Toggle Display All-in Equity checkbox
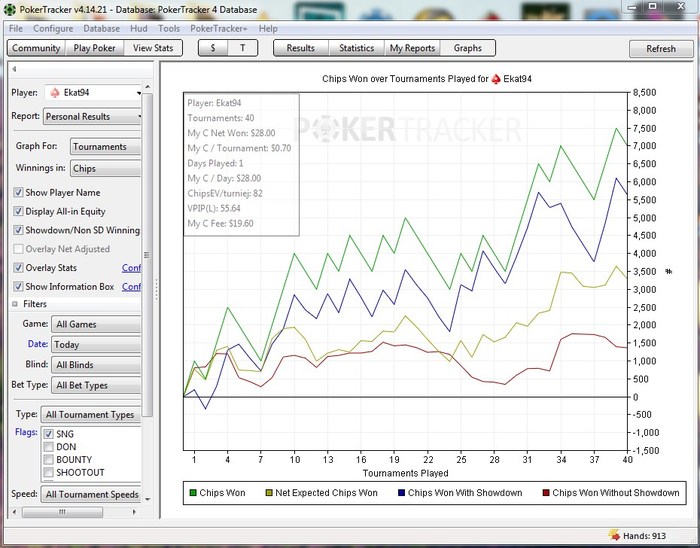Viewport: 700px width, 548px height. pos(18,211)
